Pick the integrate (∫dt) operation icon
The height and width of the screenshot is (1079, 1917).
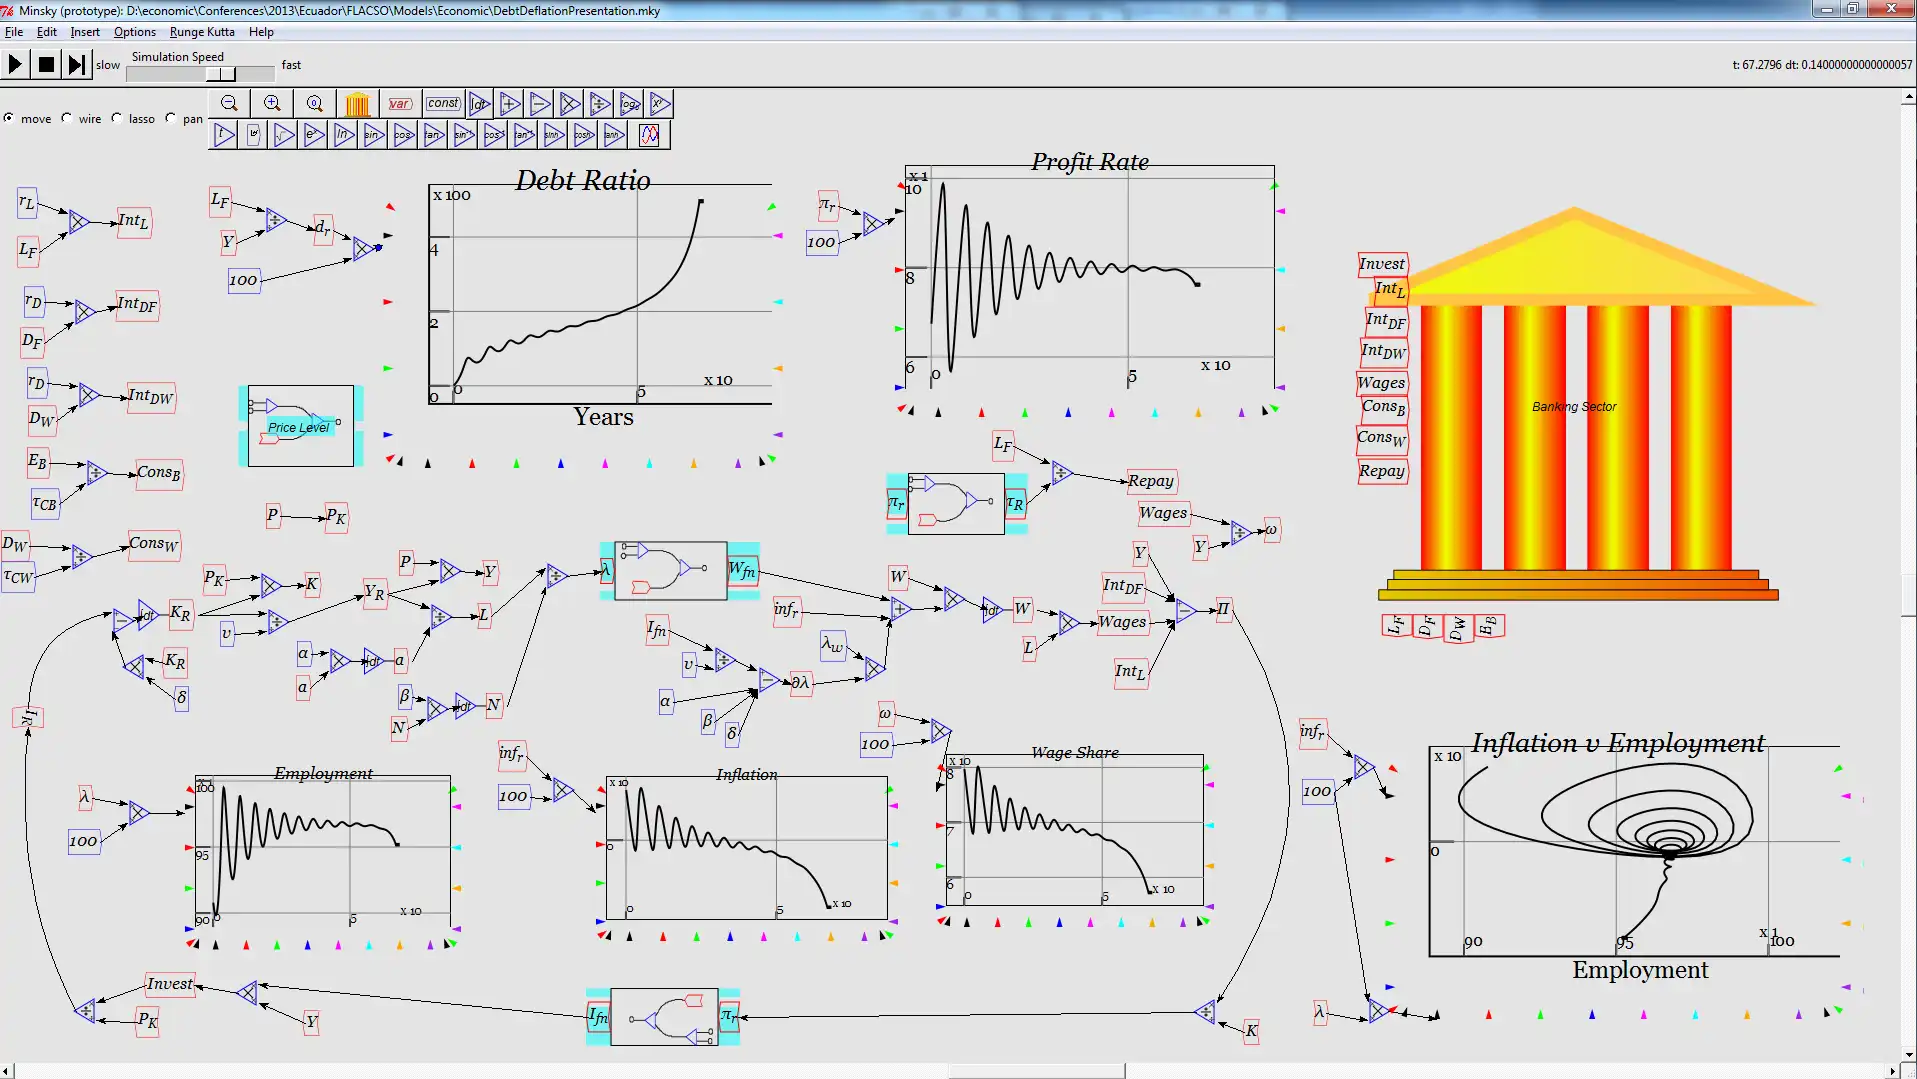[x=478, y=104]
